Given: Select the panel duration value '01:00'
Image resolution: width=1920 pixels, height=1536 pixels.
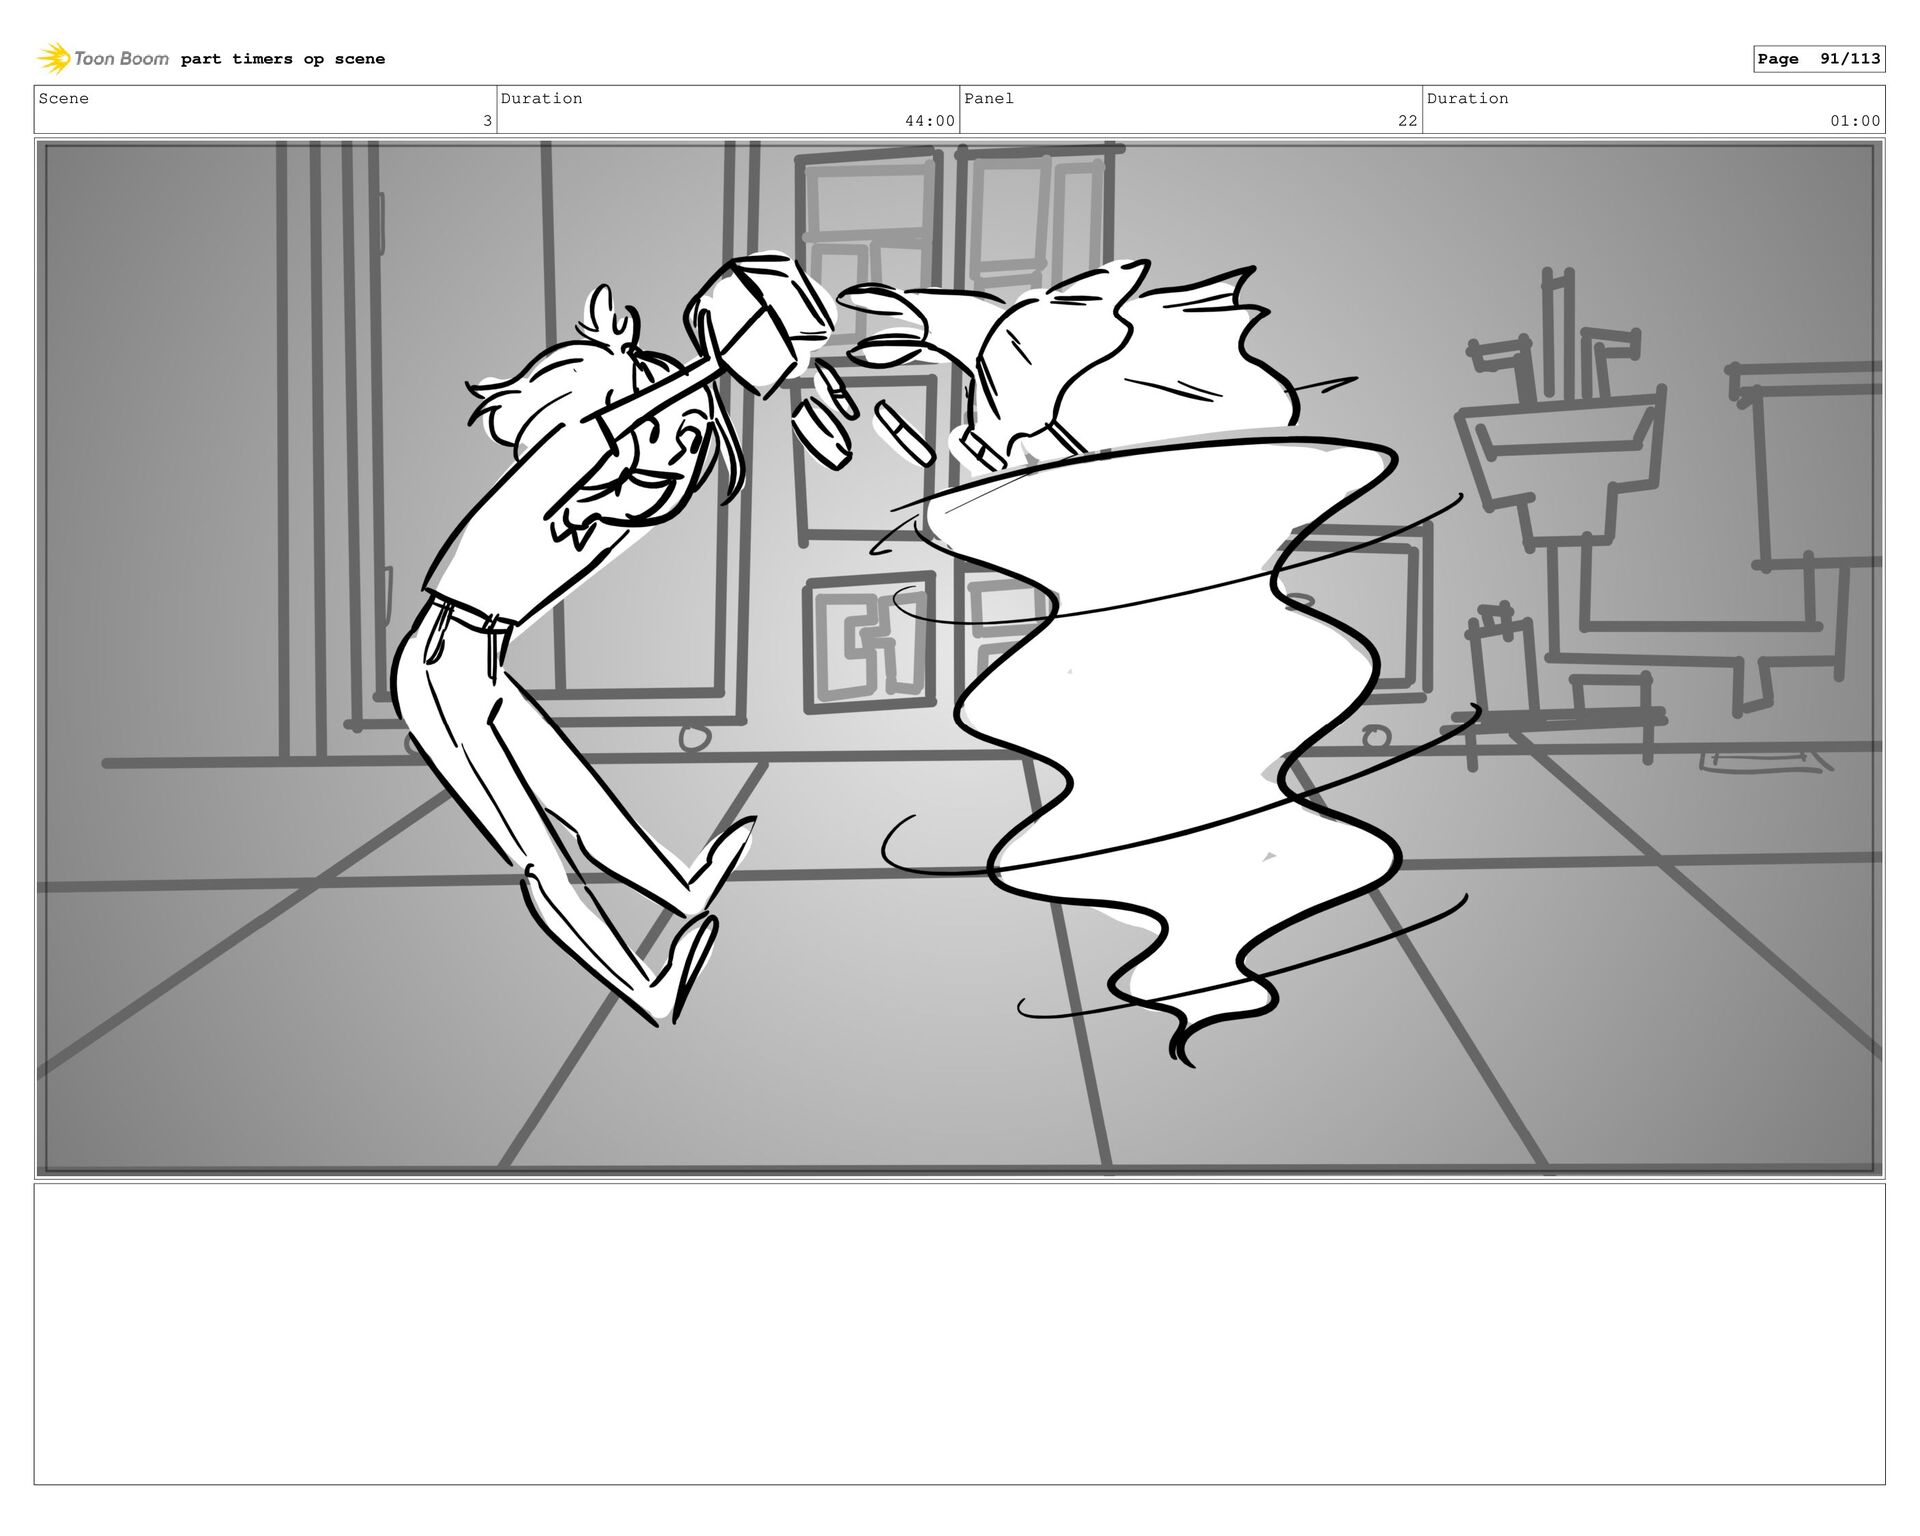Looking at the screenshot, I should pyautogui.click(x=1855, y=121).
